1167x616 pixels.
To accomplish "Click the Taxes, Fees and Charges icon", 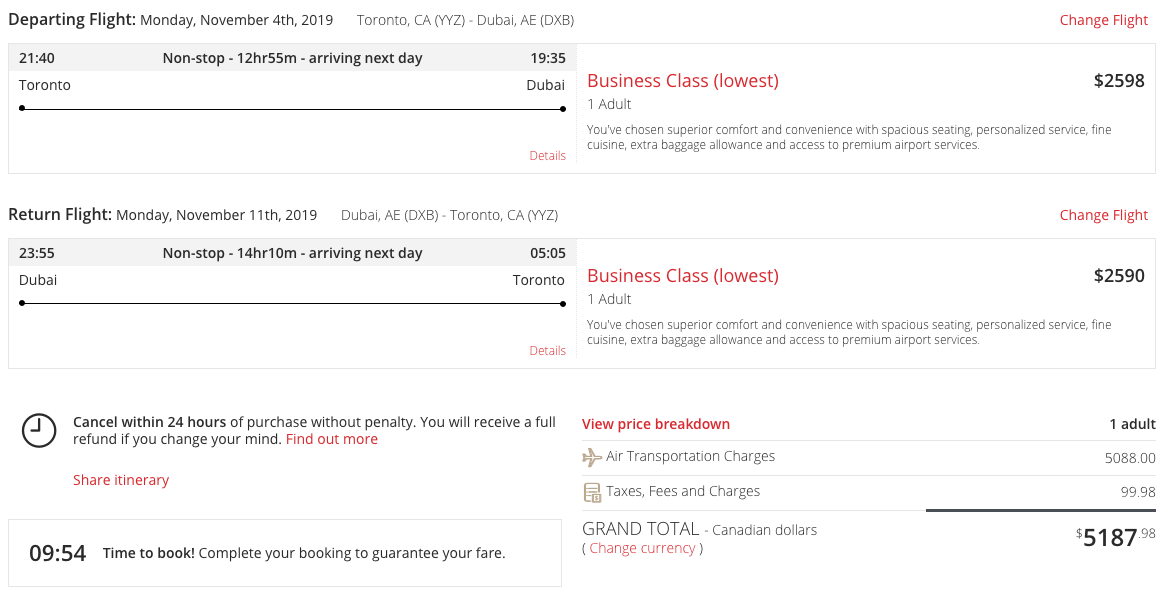I will pos(592,492).
